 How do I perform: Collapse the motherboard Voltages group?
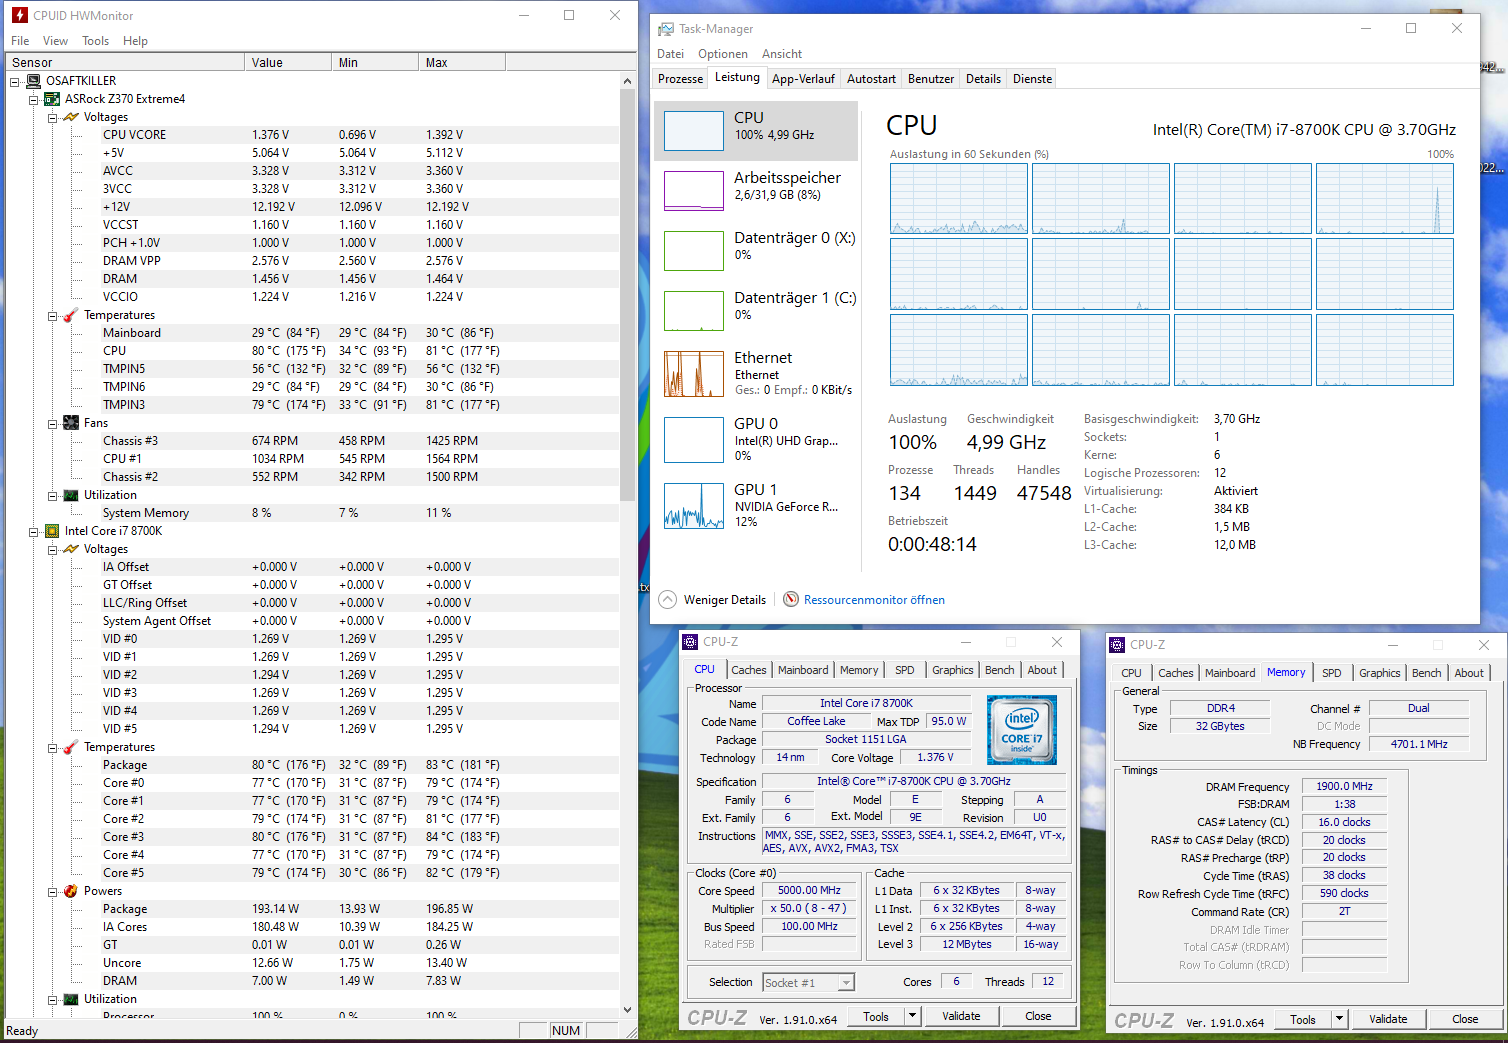click(53, 117)
